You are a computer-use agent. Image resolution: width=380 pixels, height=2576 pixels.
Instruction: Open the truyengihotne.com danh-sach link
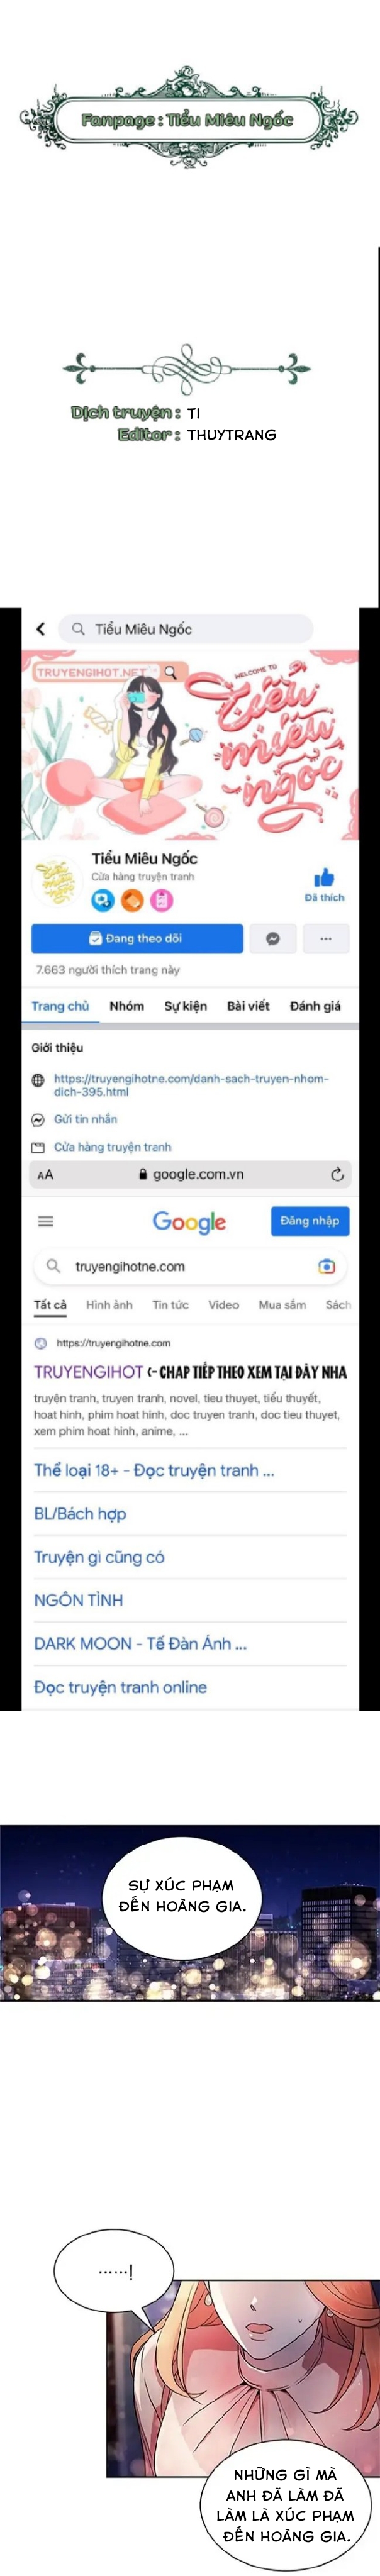click(x=191, y=1085)
